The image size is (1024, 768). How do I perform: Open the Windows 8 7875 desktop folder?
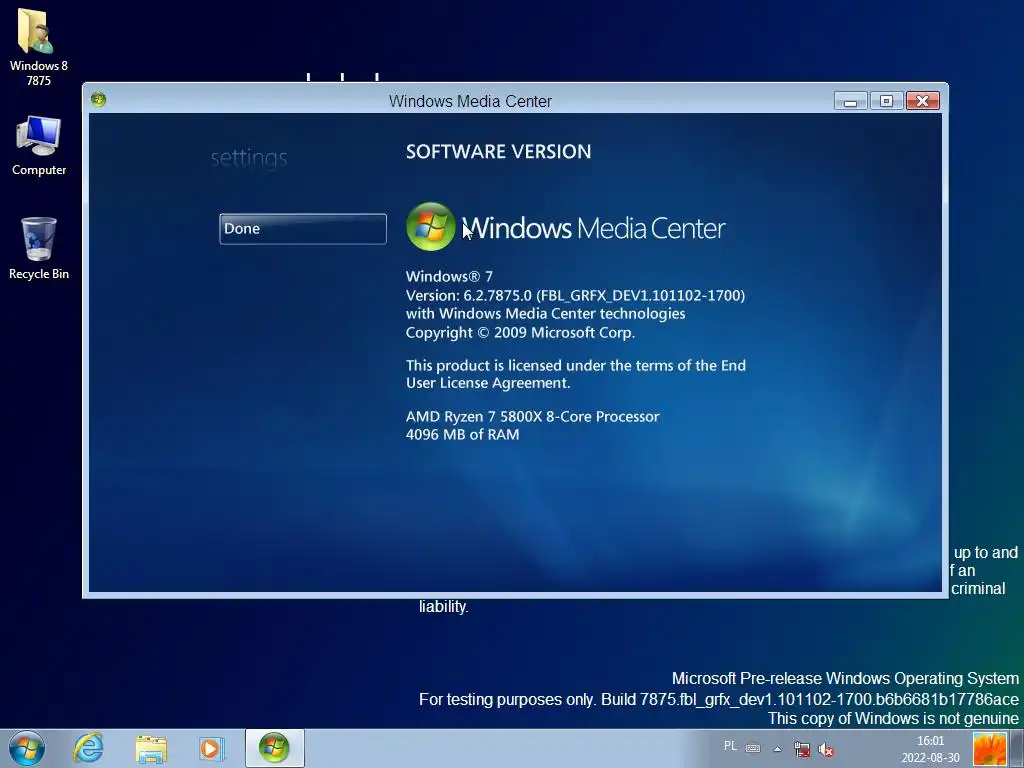(x=39, y=47)
